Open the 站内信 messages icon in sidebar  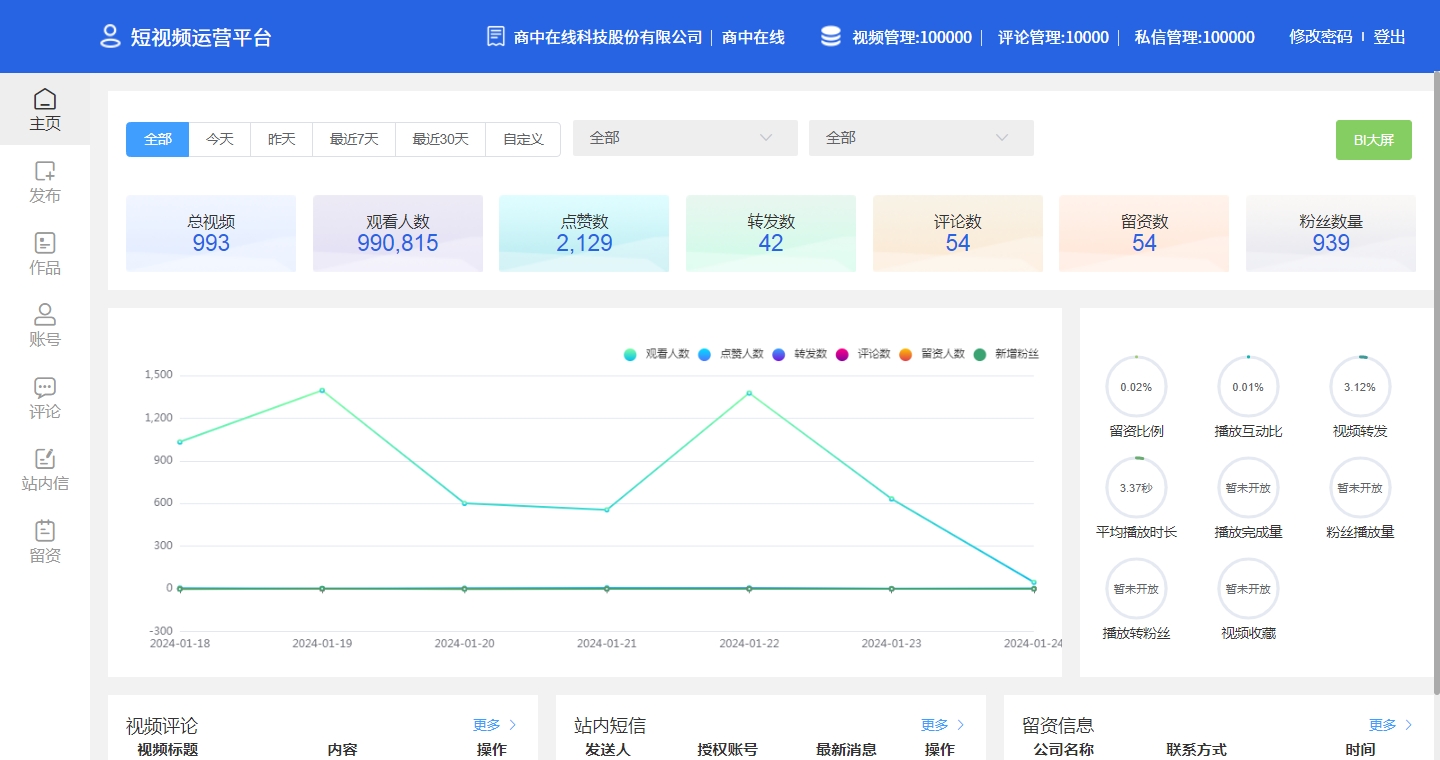45,459
